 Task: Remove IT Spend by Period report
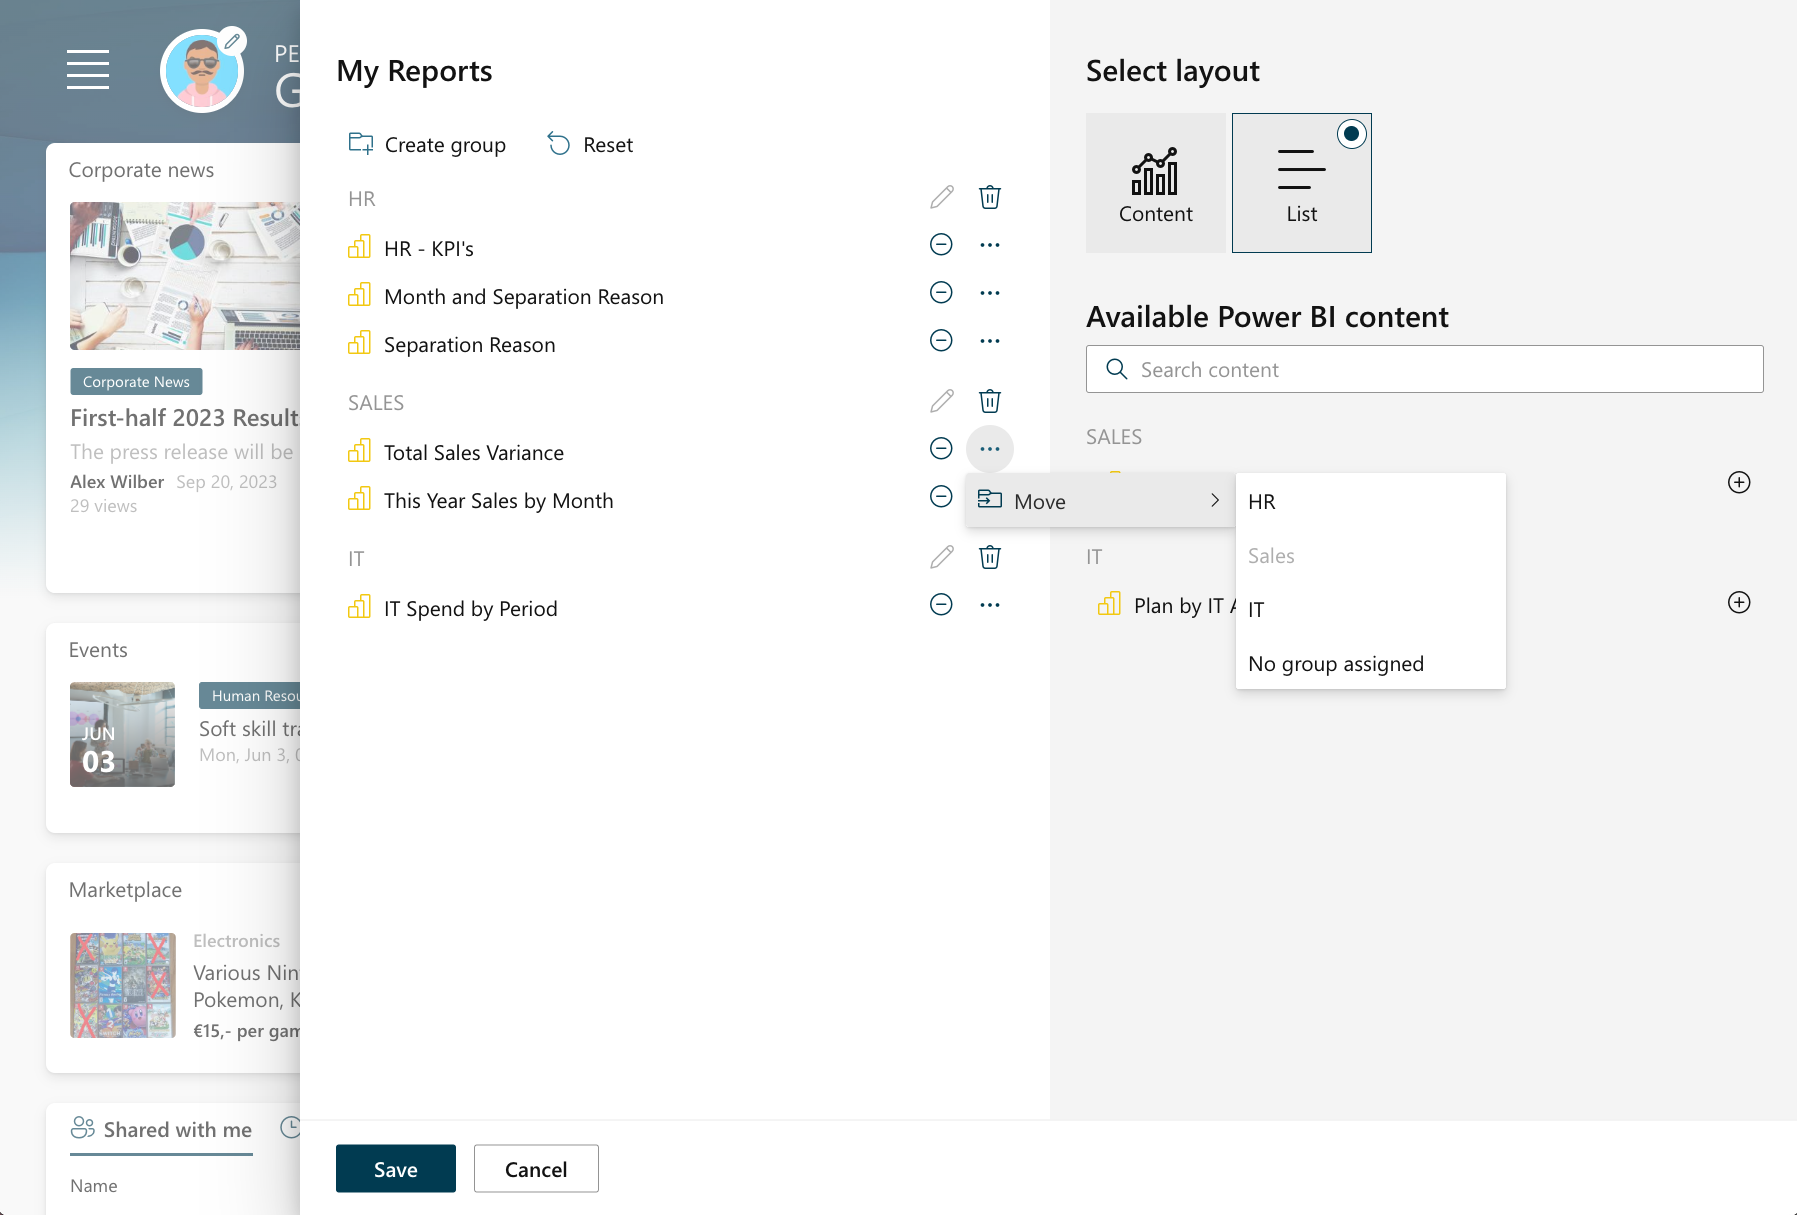[x=941, y=605]
